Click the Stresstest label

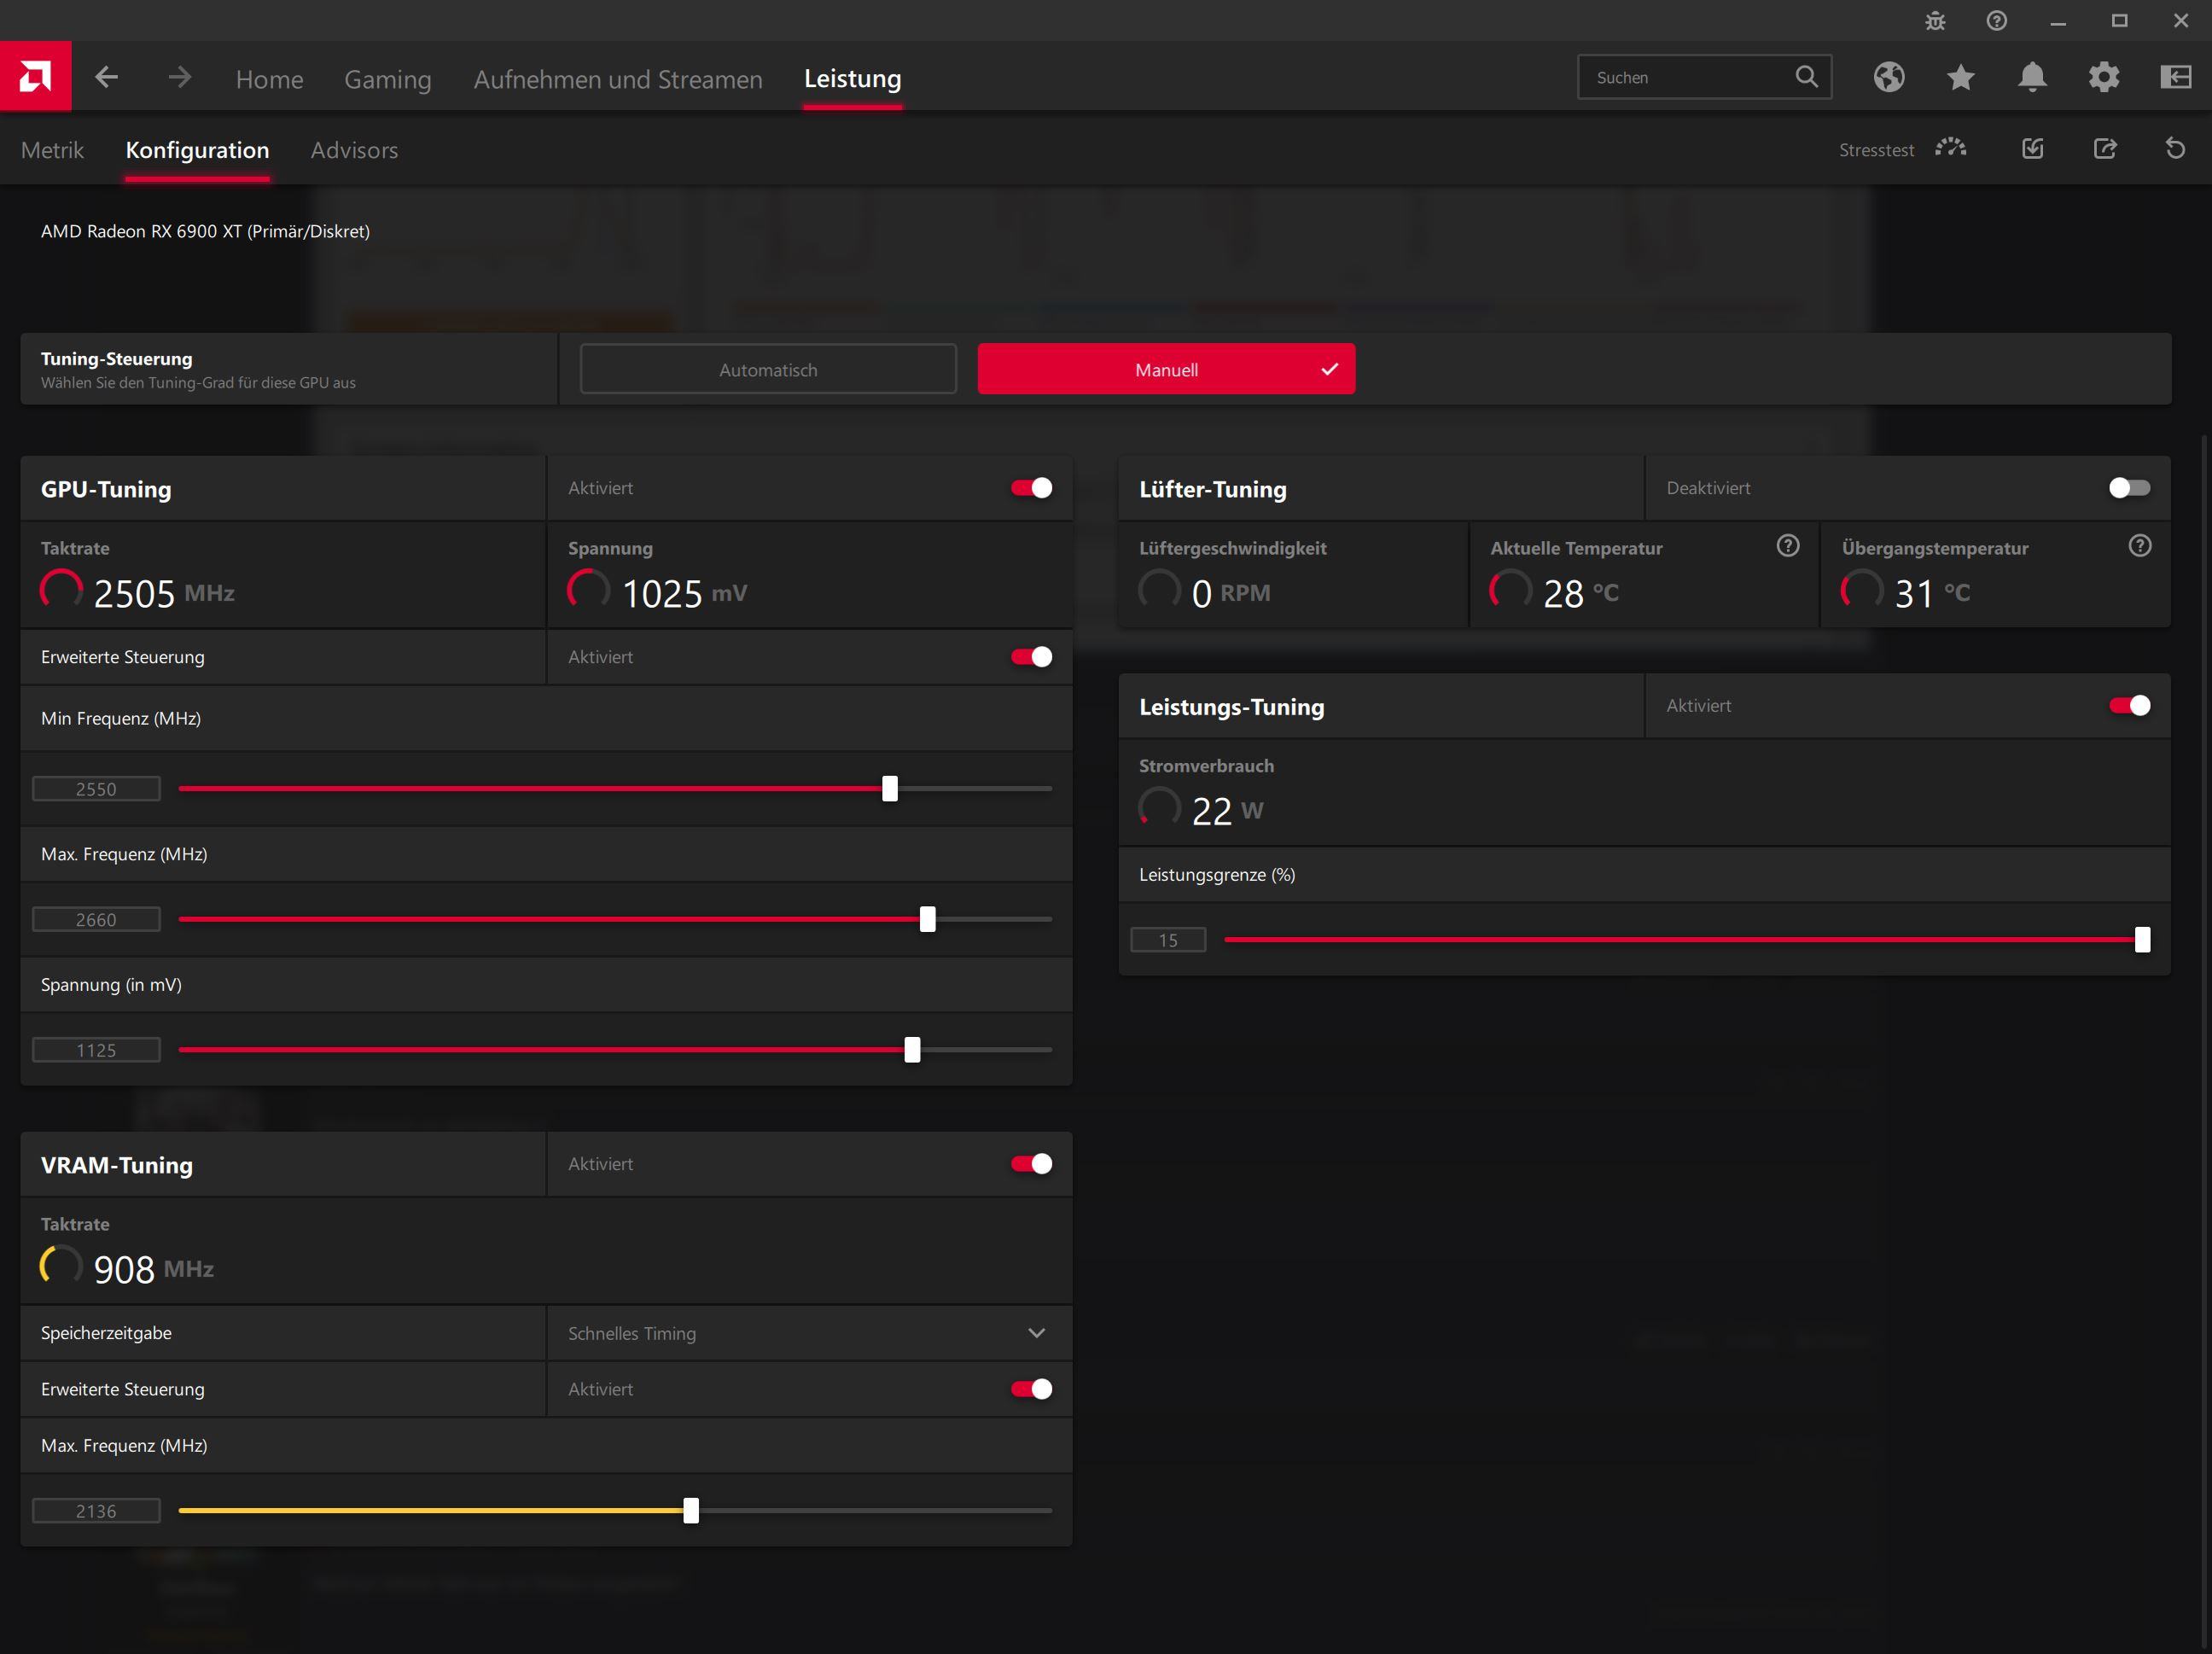click(1876, 150)
